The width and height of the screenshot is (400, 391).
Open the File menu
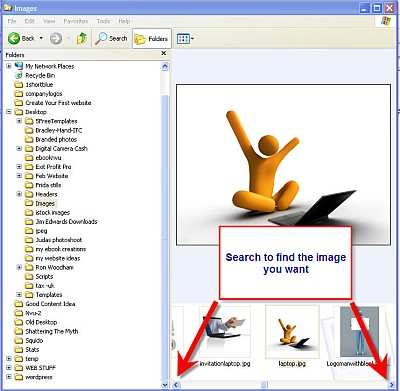pos(12,21)
